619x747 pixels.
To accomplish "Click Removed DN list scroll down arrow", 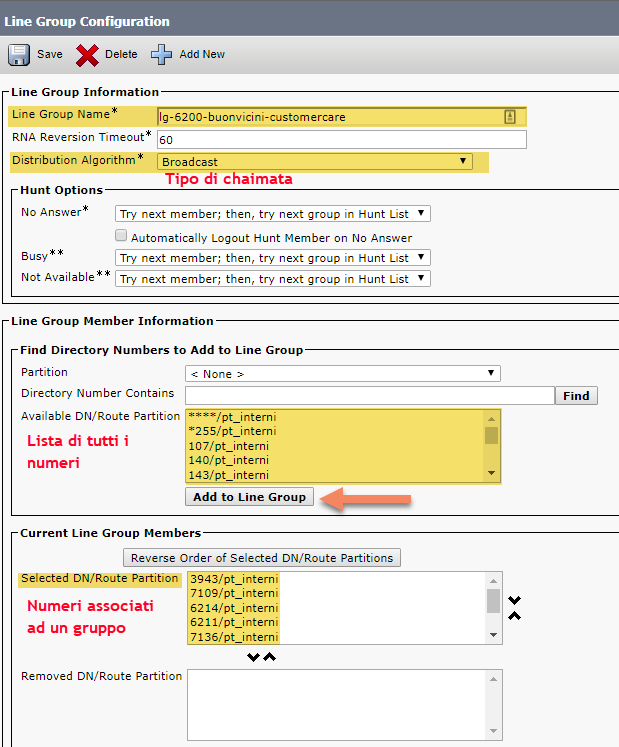I will coord(493,731).
